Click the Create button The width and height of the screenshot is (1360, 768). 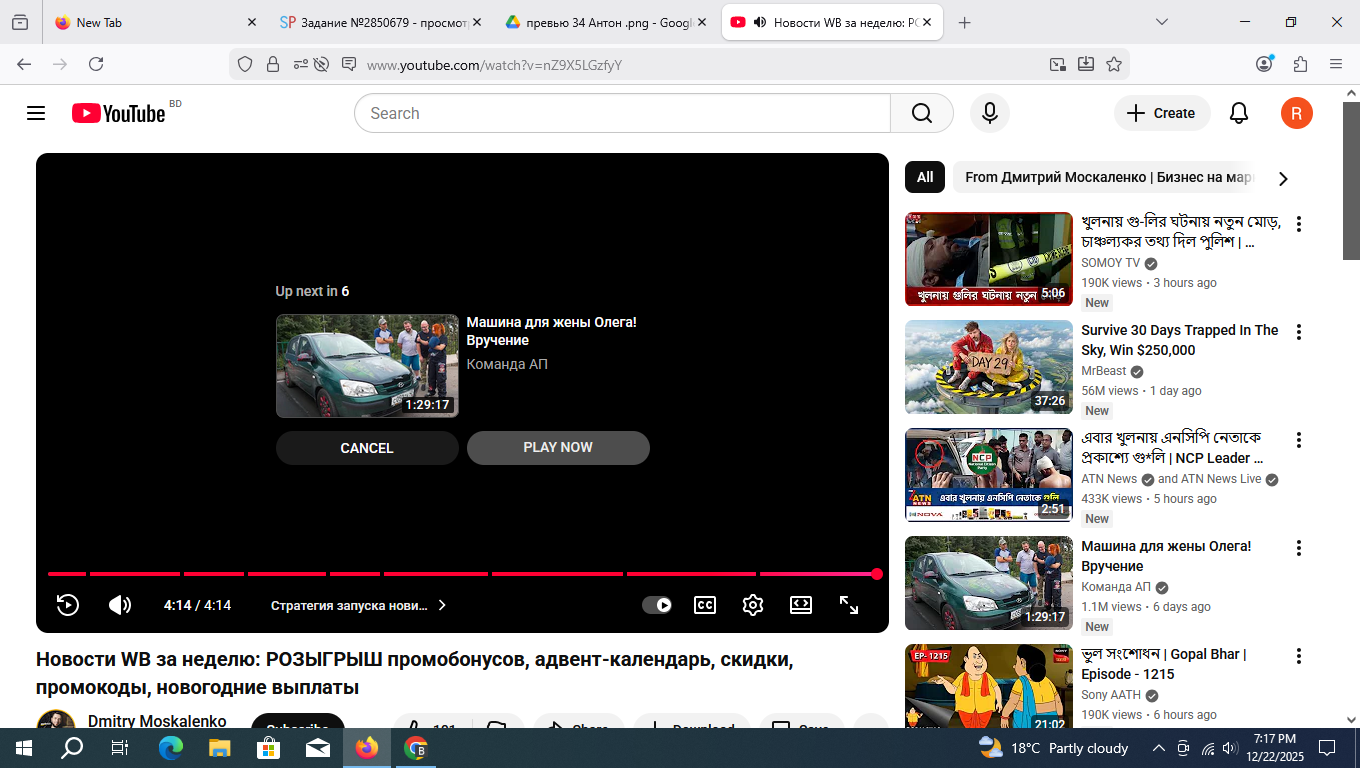pyautogui.click(x=1162, y=113)
